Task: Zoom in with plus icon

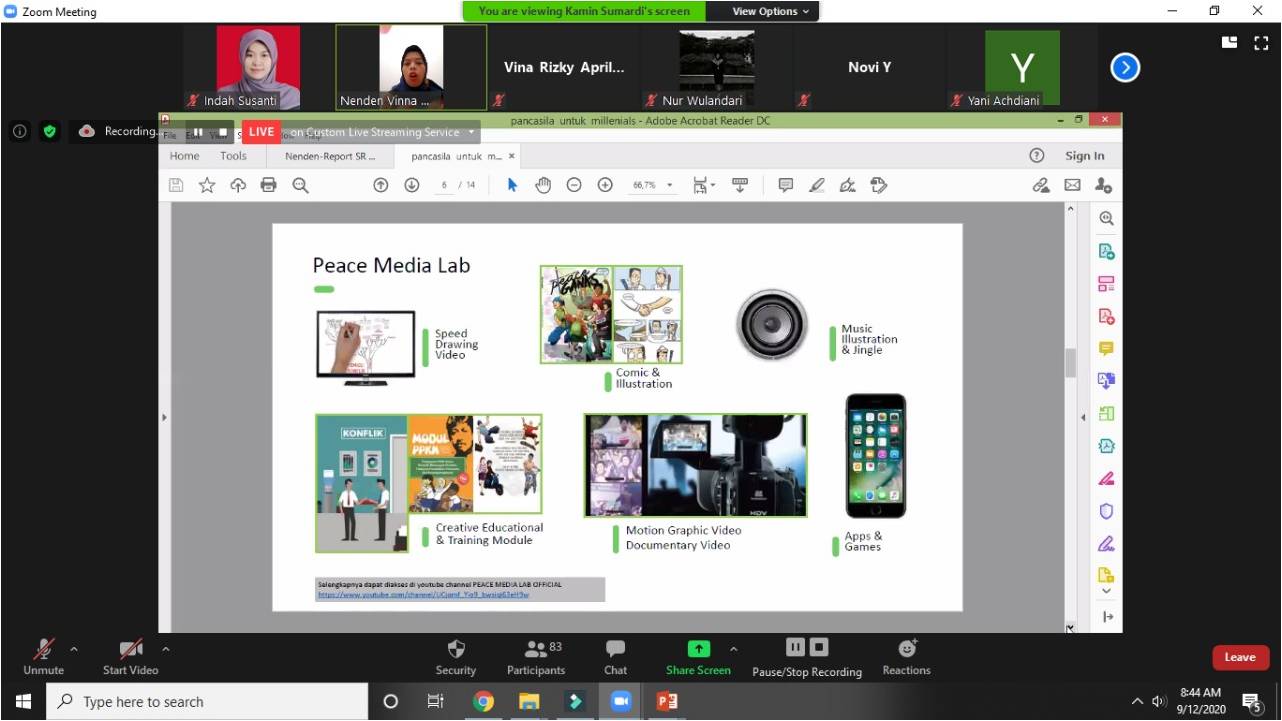Action: (605, 185)
